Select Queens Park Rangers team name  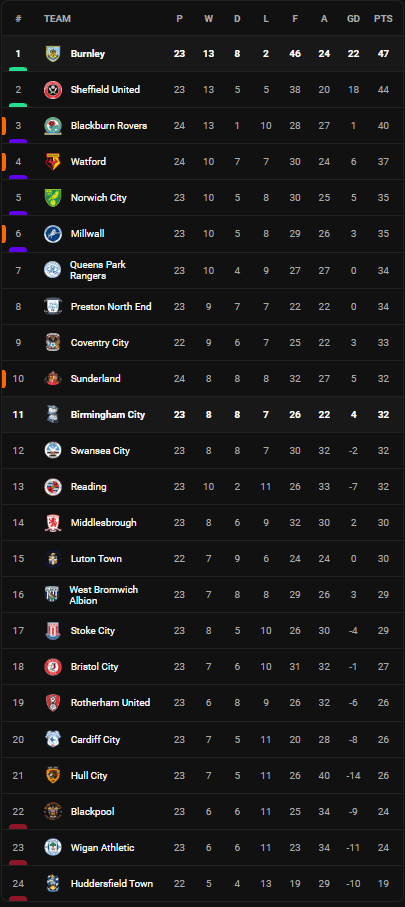click(98, 270)
